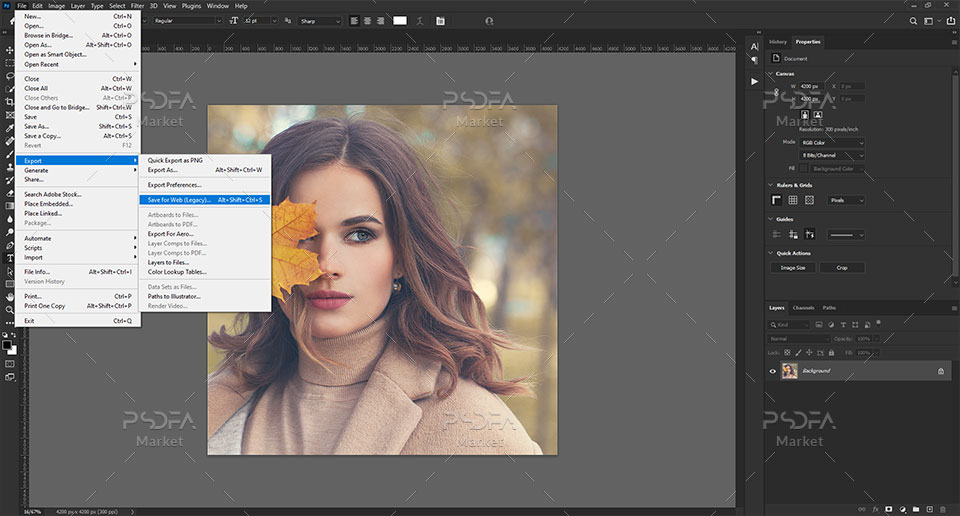This screenshot has height=516, width=960.
Task: Click the Background layer thumbnail
Action: coord(790,371)
